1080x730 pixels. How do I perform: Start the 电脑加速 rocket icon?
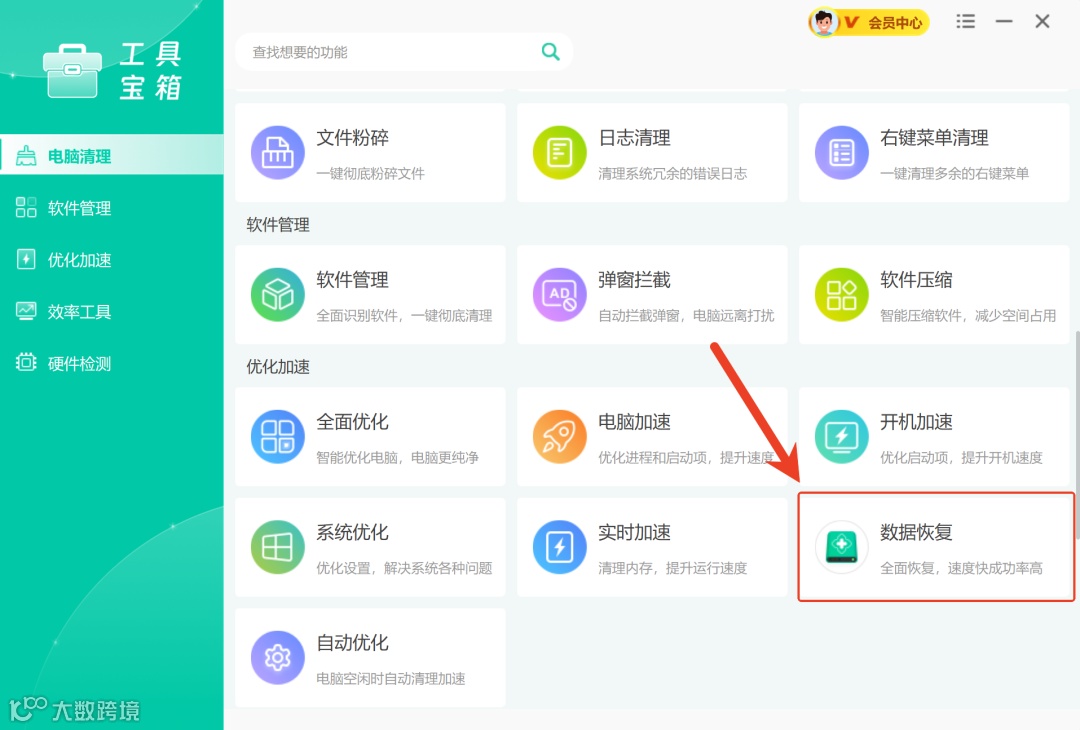pos(559,437)
